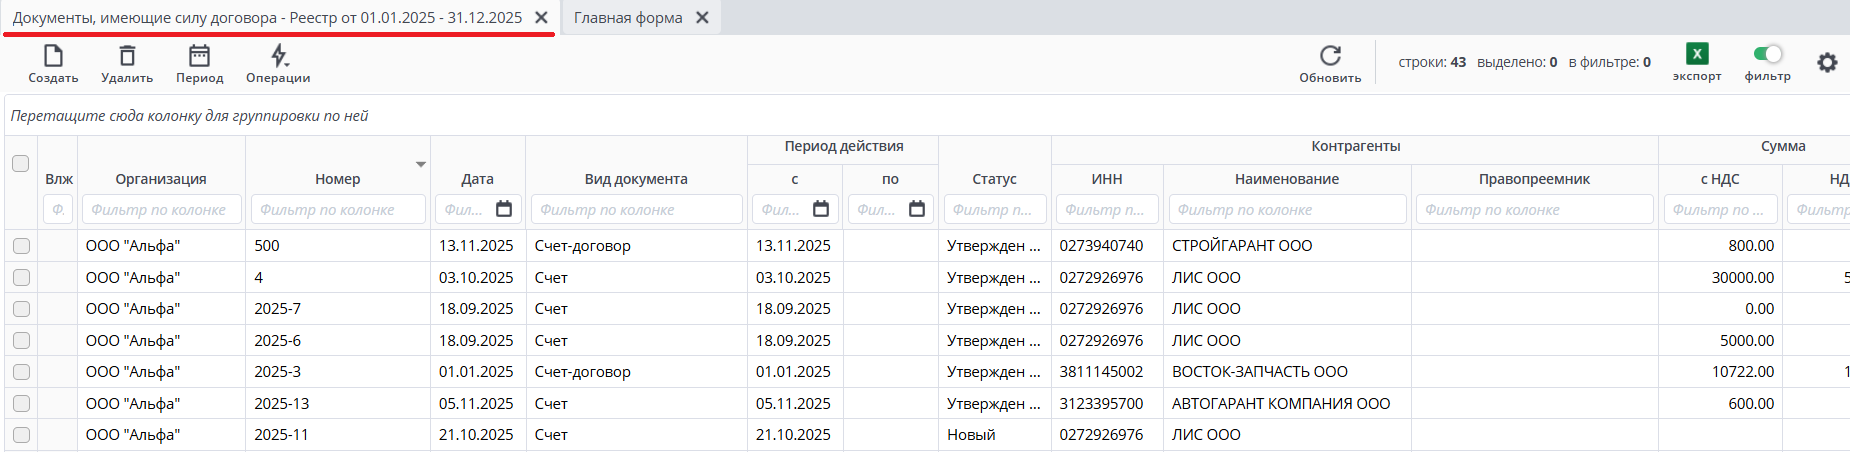Click the Организация column header
Viewport: 1850px width, 452px height.
point(161,179)
